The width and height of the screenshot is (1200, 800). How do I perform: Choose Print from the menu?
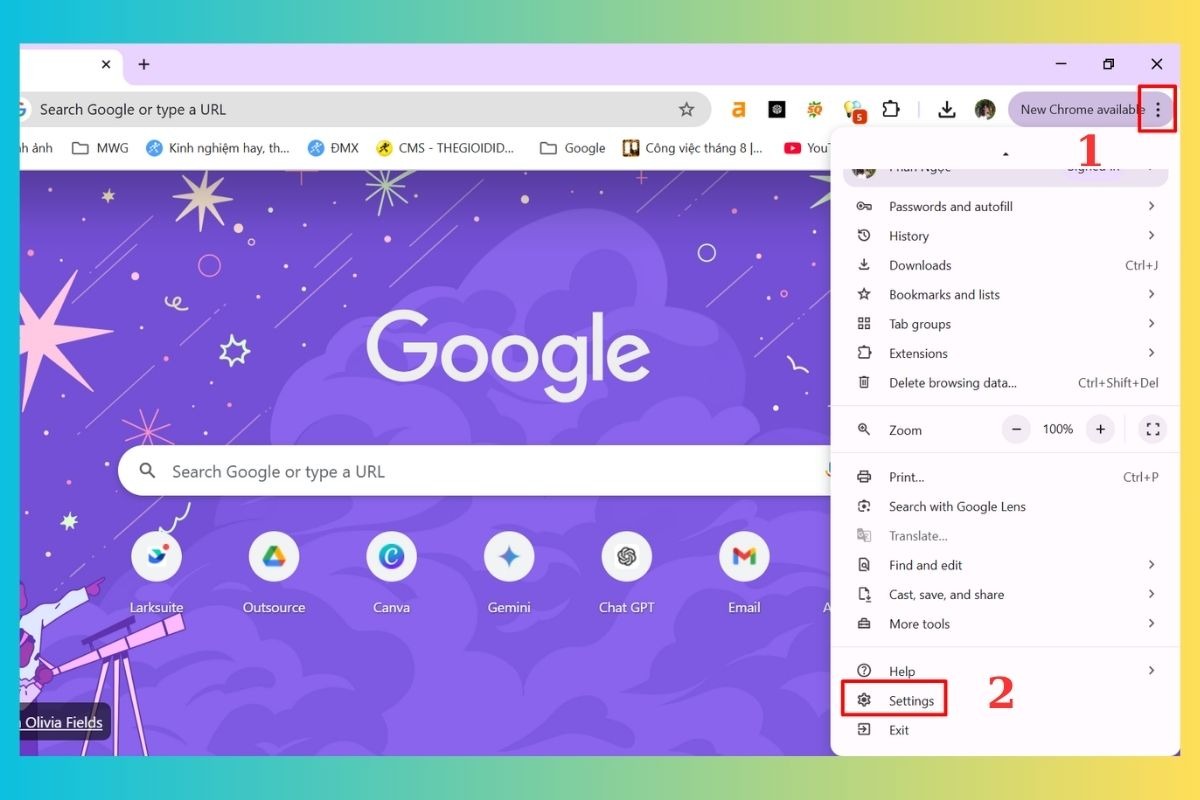coord(1005,477)
